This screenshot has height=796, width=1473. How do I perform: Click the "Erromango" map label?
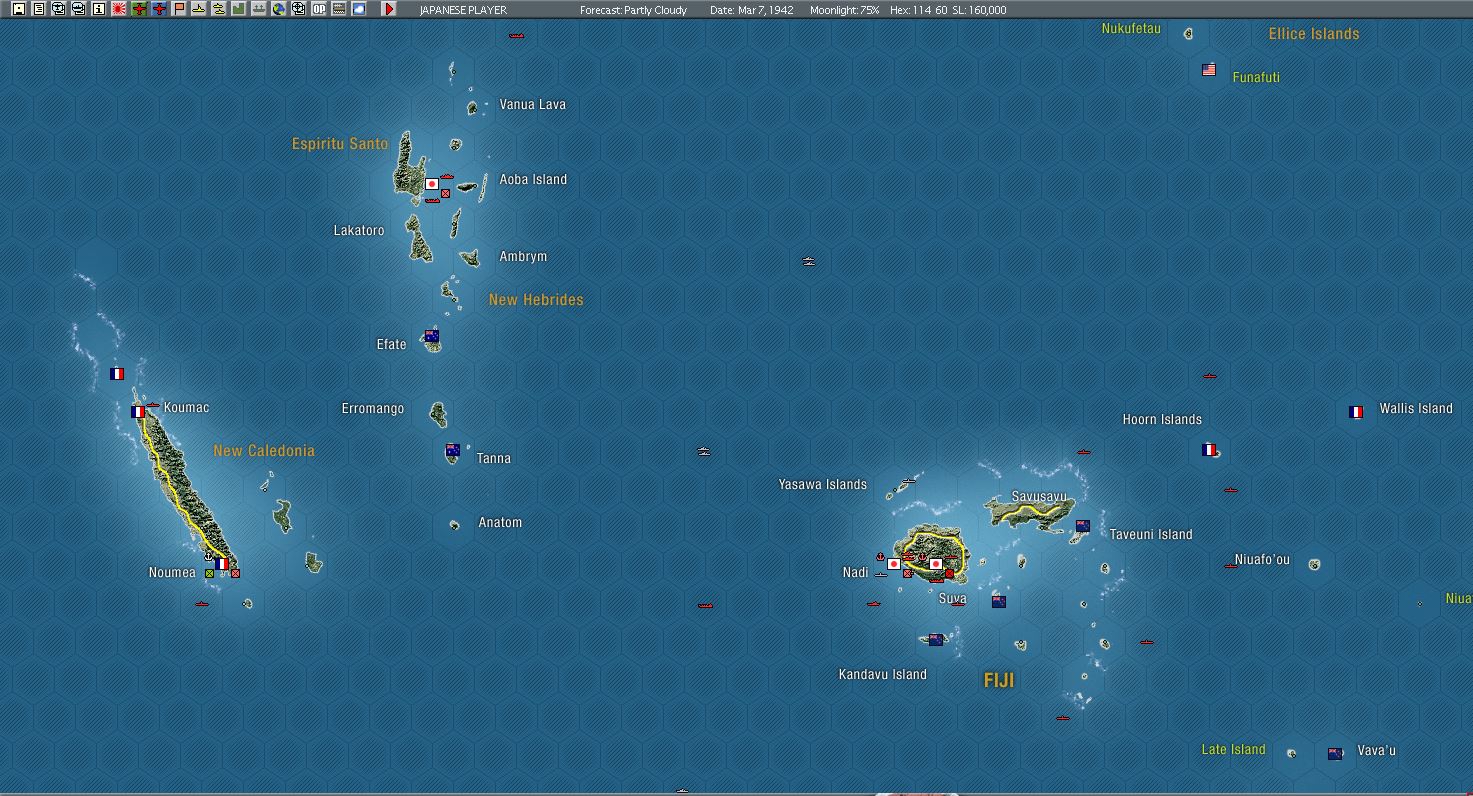373,409
